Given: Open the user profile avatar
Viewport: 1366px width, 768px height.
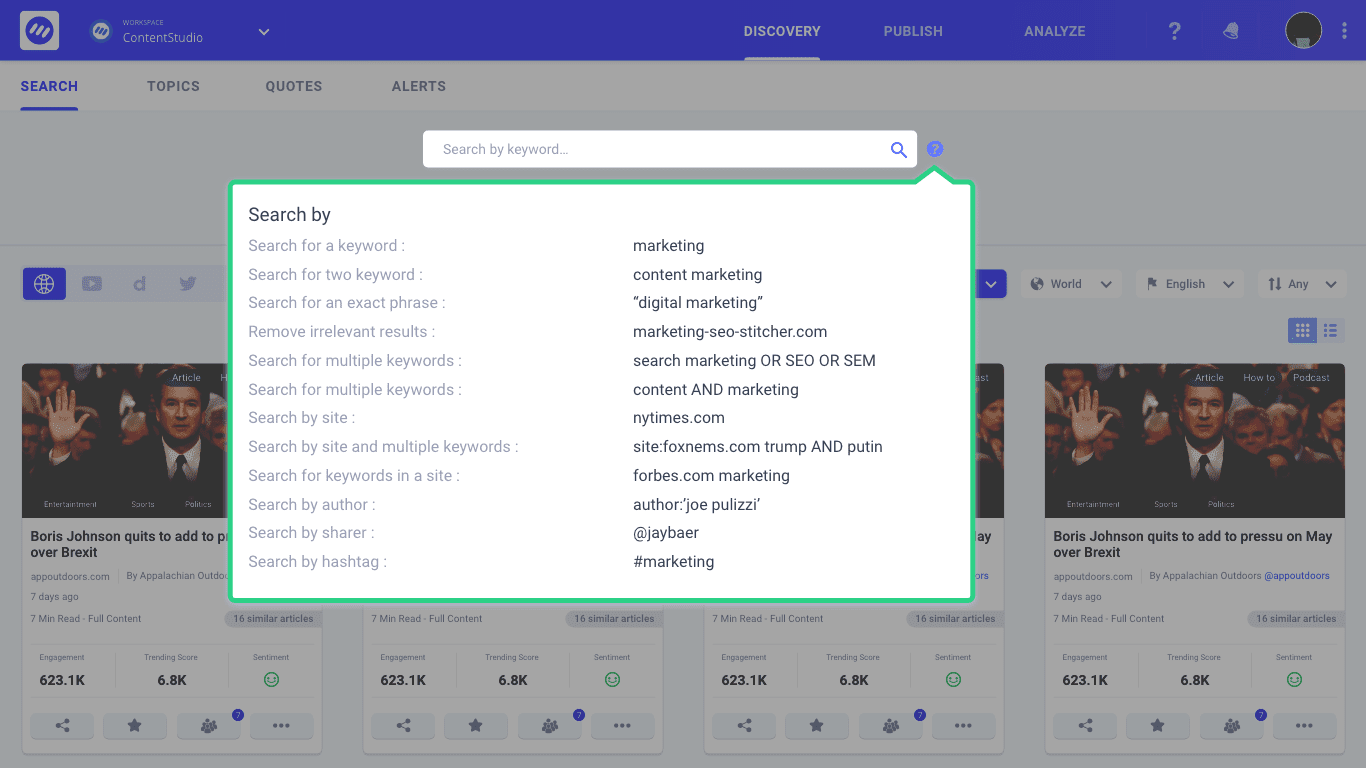Looking at the screenshot, I should (x=1303, y=31).
